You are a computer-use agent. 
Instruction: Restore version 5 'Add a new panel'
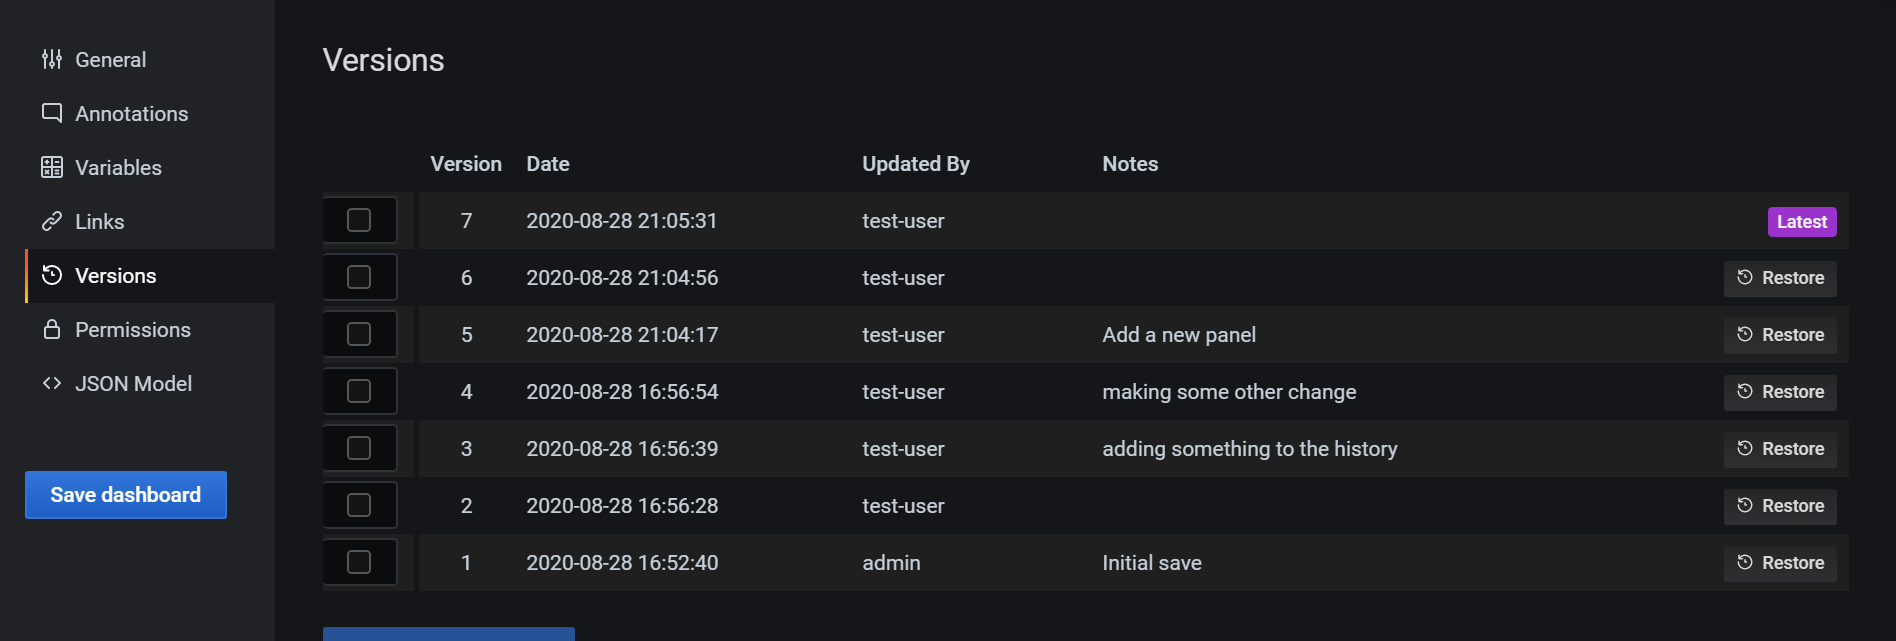1779,335
